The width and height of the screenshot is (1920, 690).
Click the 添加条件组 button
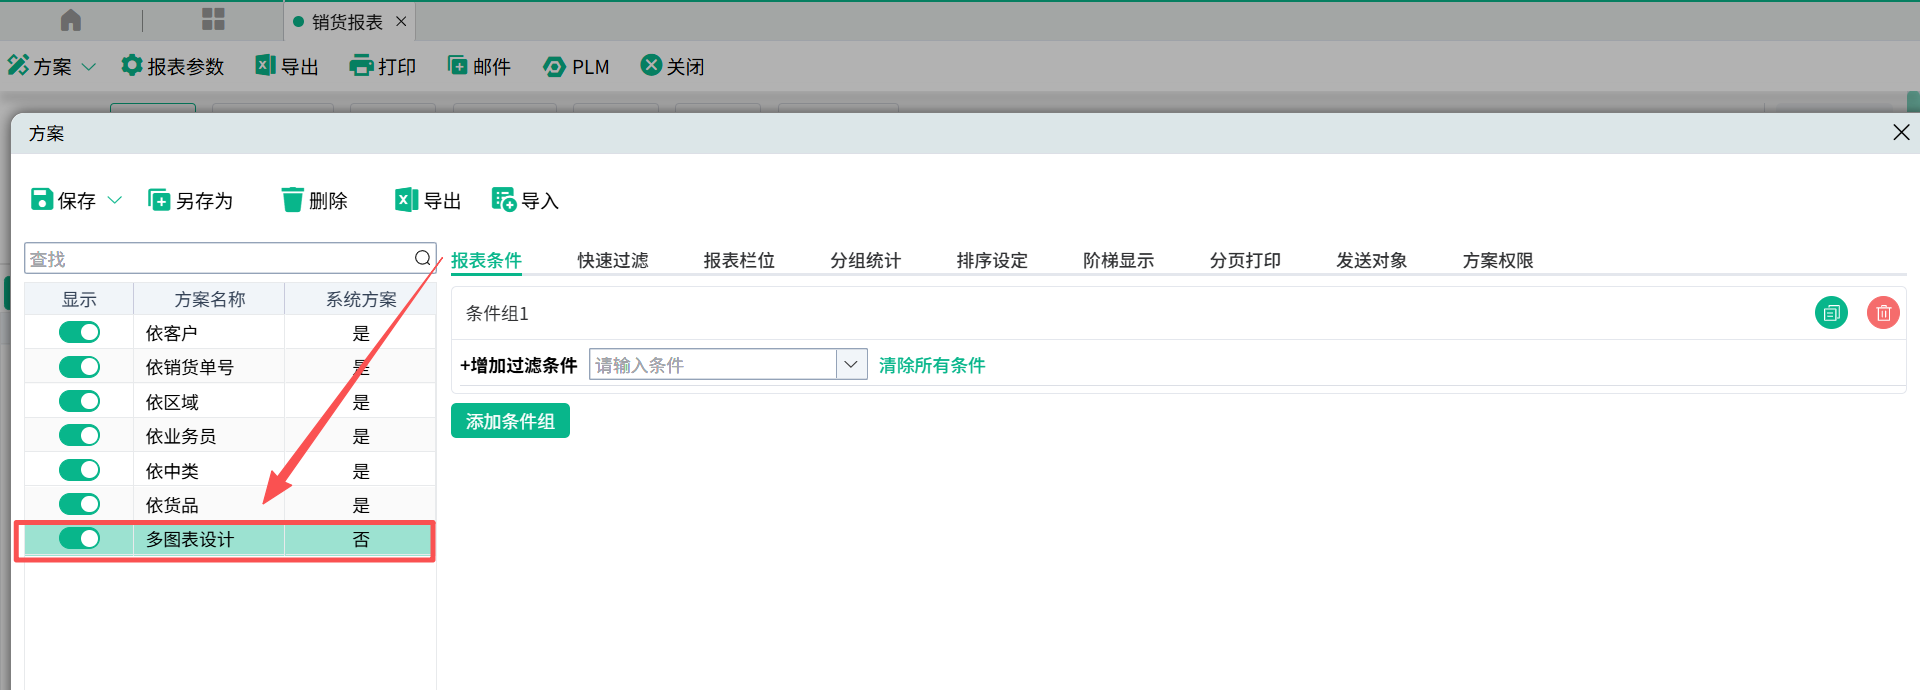[510, 421]
